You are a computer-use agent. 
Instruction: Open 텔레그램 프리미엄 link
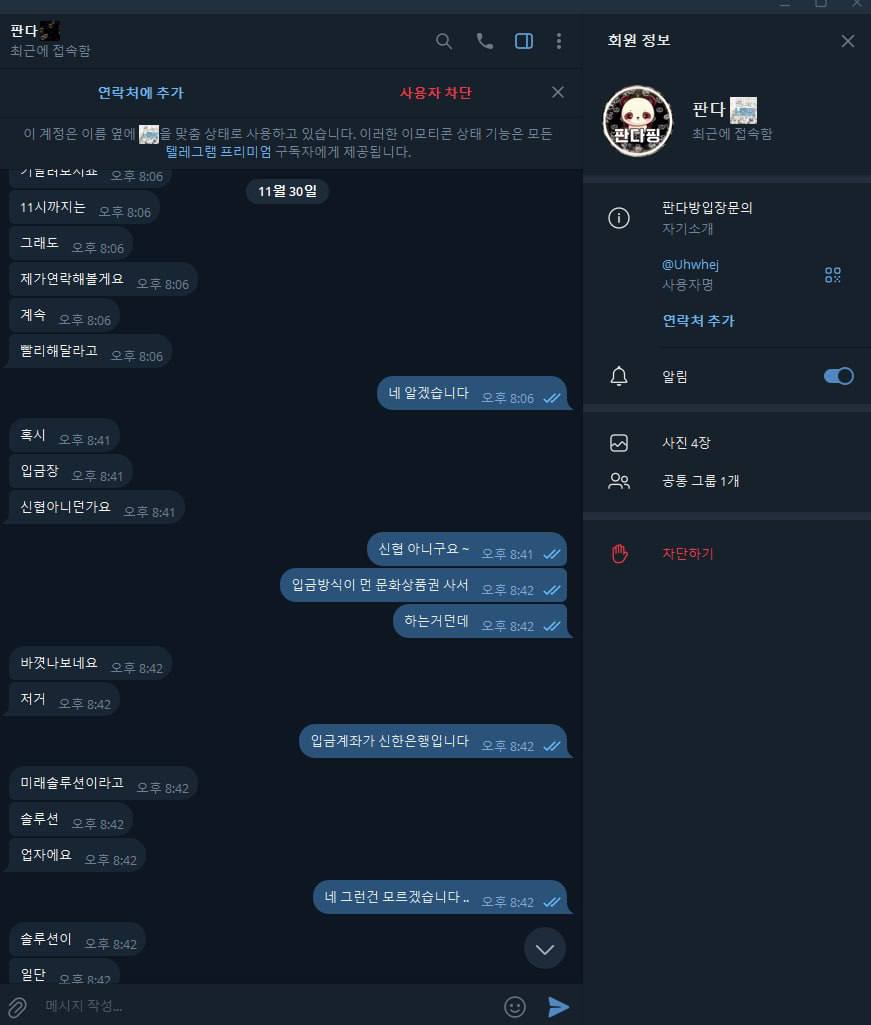(218, 152)
